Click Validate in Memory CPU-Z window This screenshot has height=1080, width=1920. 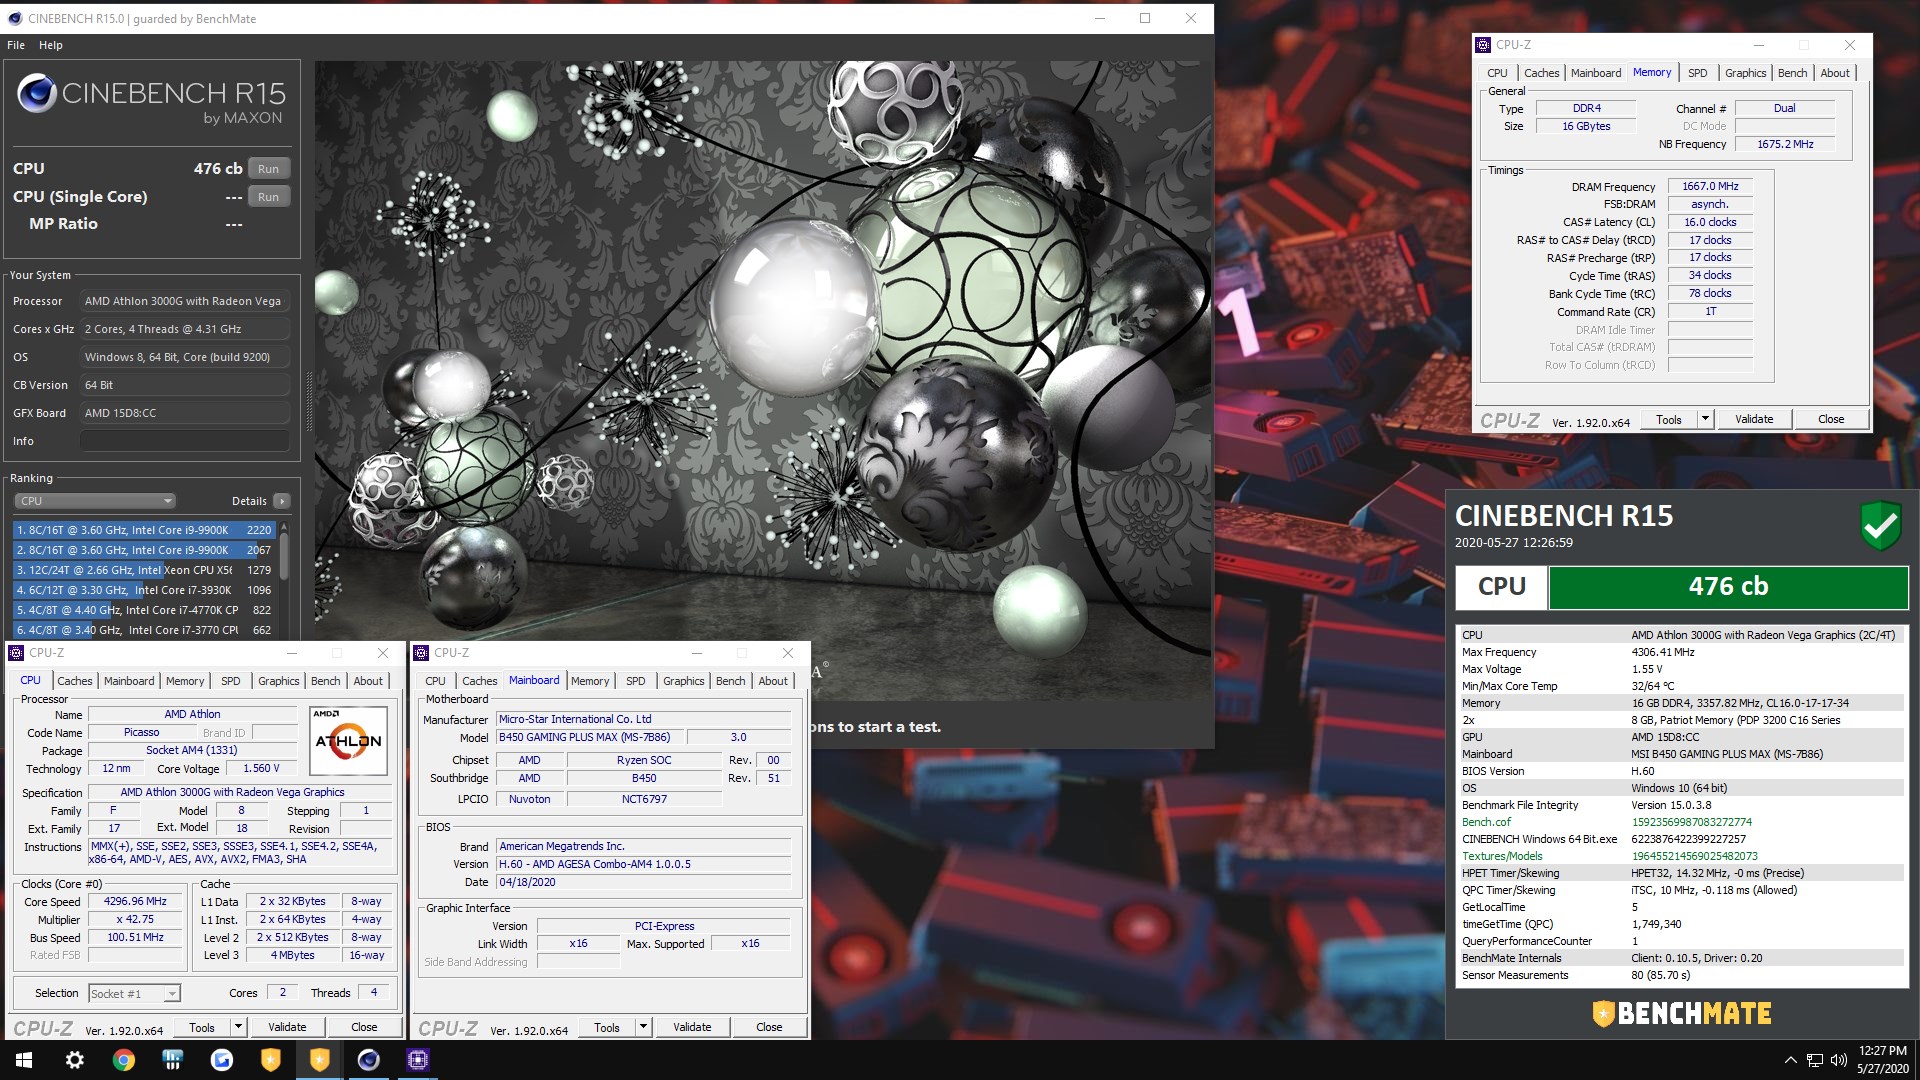(x=1754, y=419)
